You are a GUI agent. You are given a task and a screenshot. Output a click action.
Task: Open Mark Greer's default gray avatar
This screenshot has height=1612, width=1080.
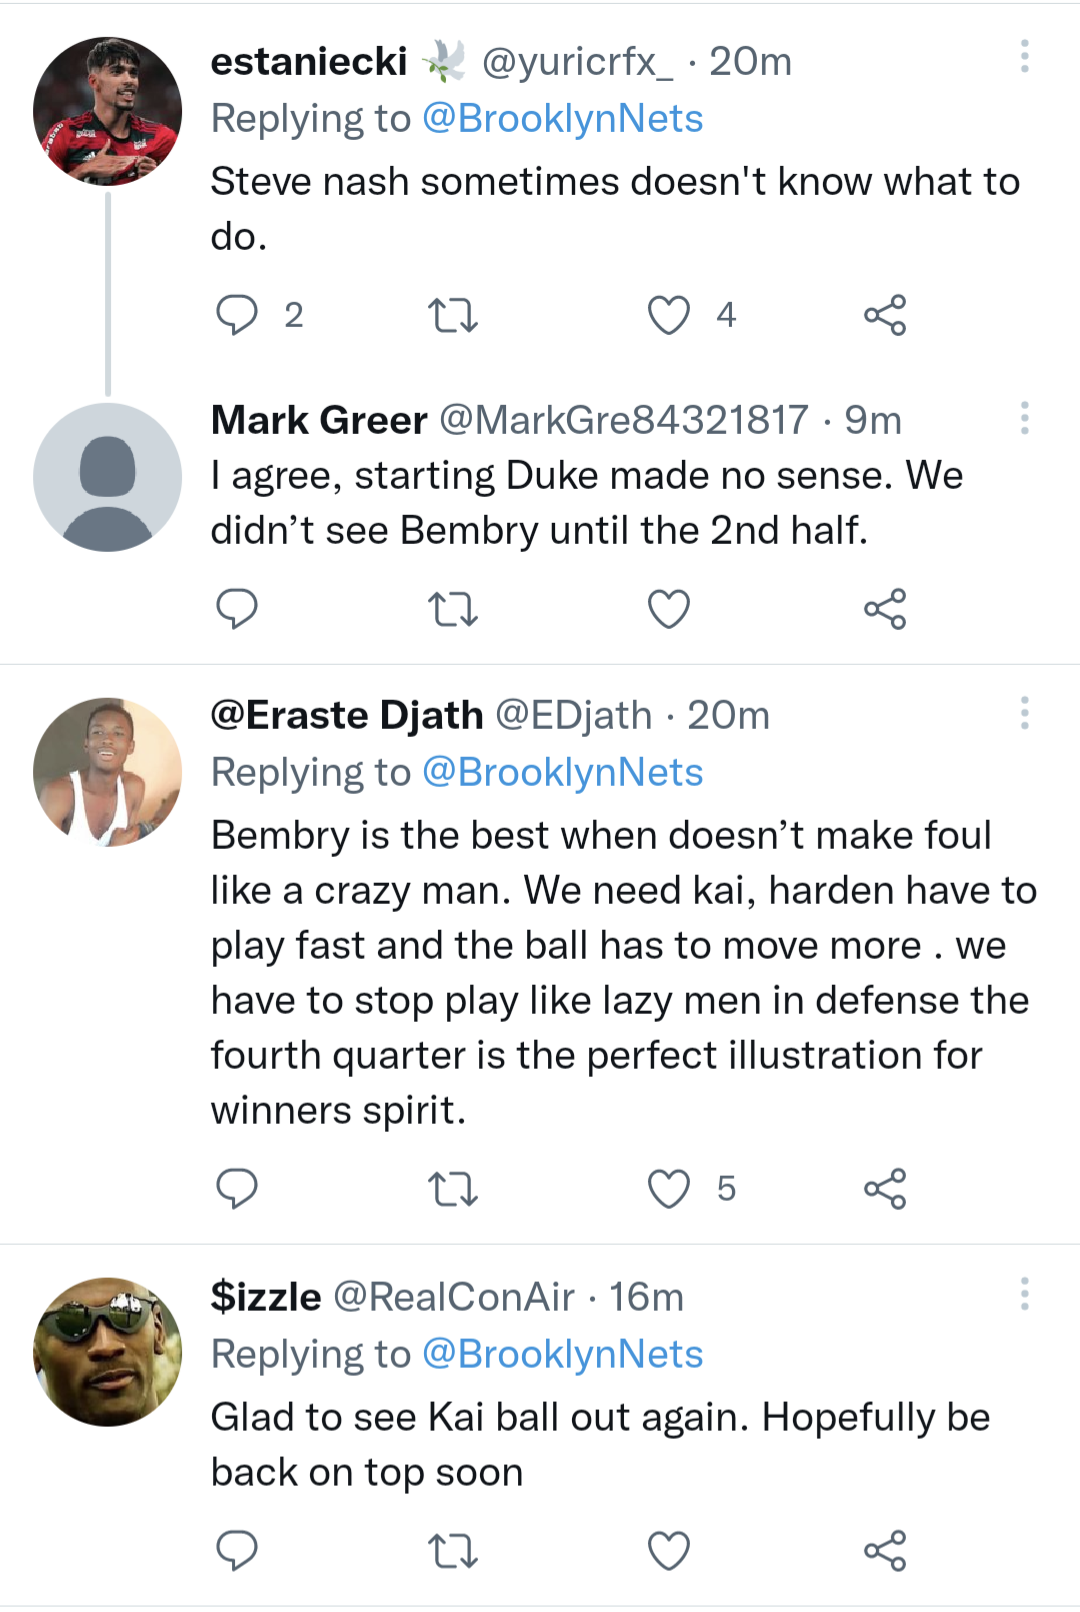click(x=107, y=477)
